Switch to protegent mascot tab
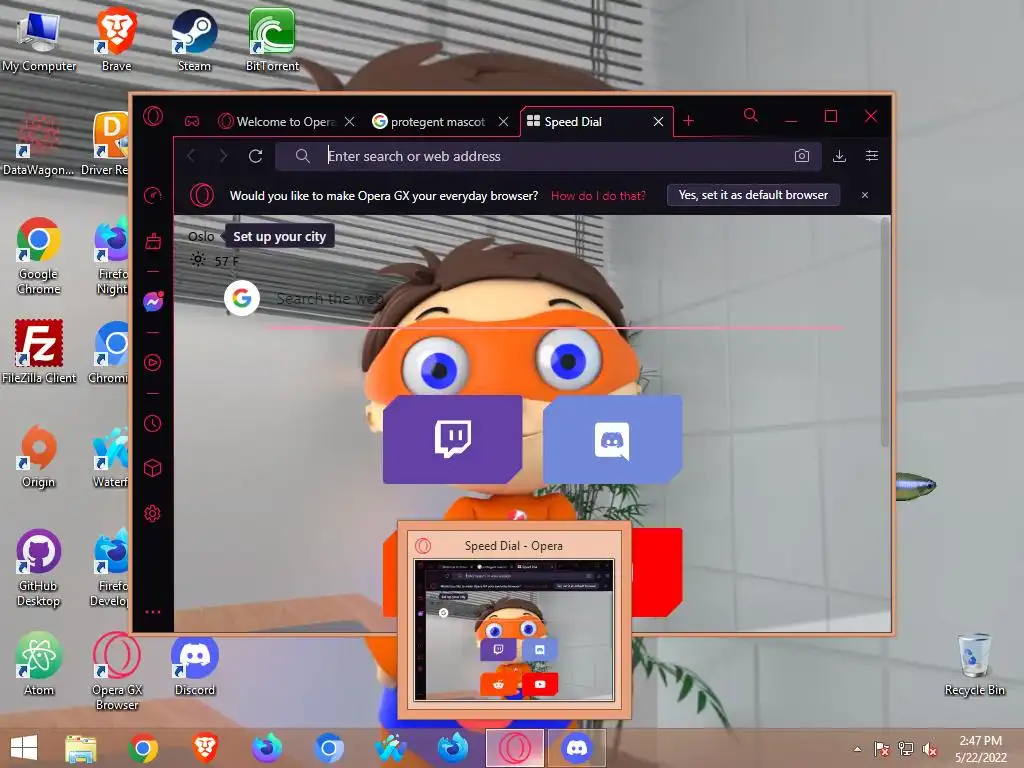This screenshot has height=768, width=1024. [438, 121]
